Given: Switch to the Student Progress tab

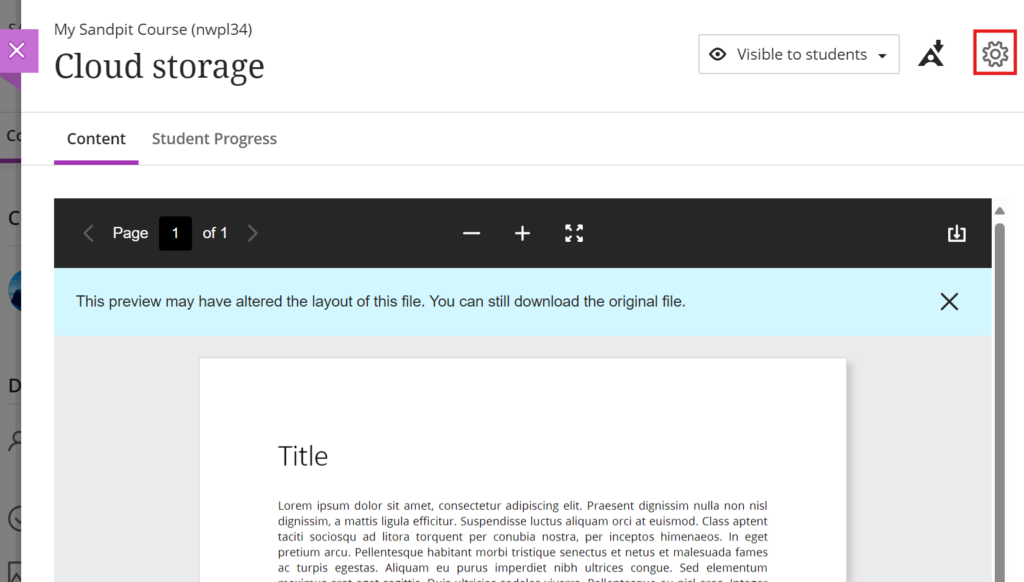Looking at the screenshot, I should 214,138.
